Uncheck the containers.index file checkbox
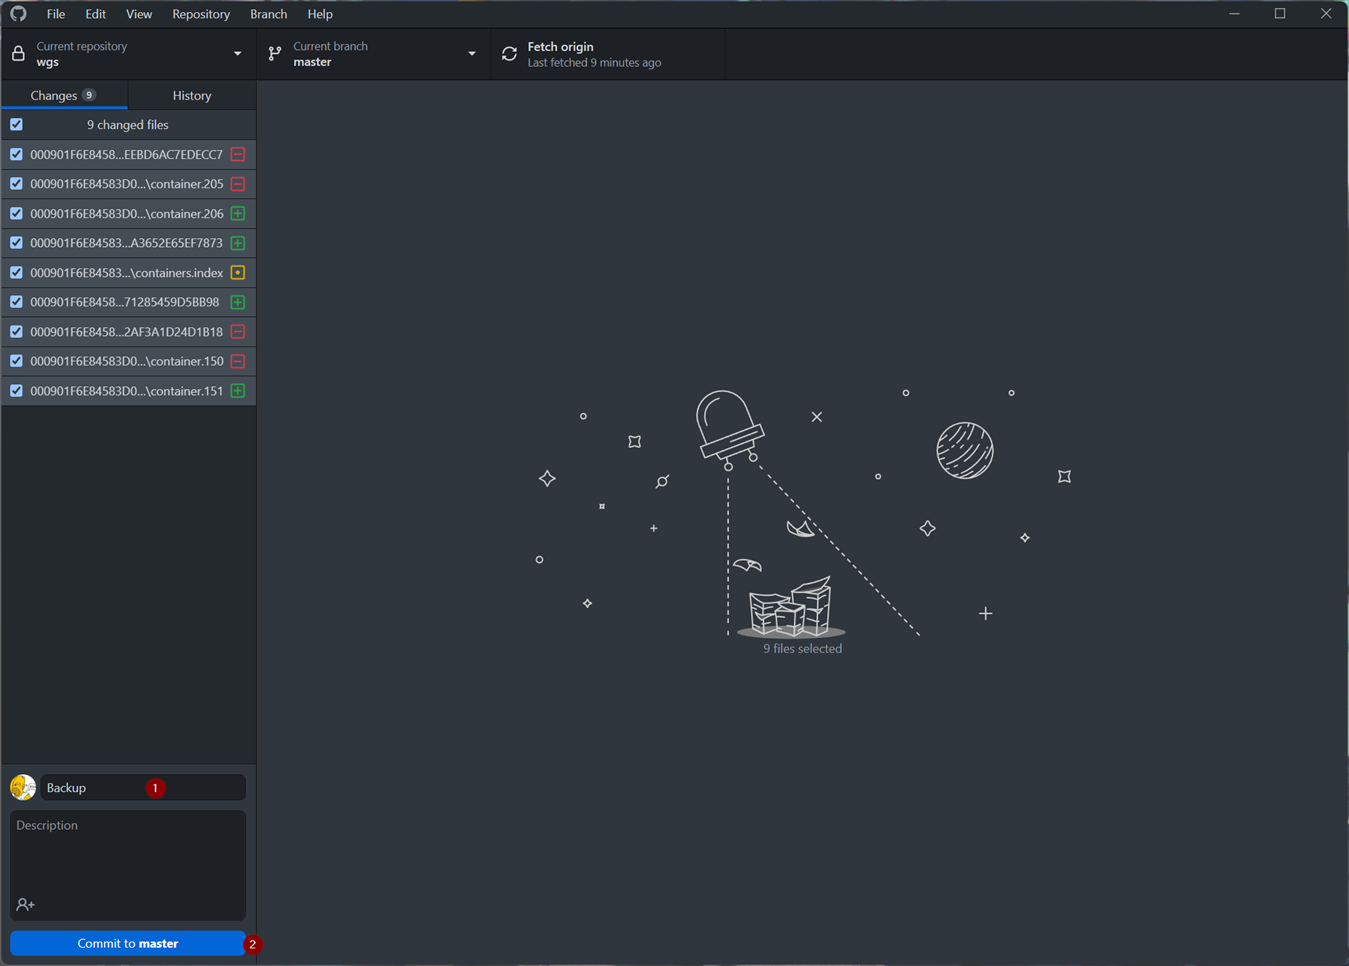Screen dimensions: 1349x966 pyautogui.click(x=16, y=273)
